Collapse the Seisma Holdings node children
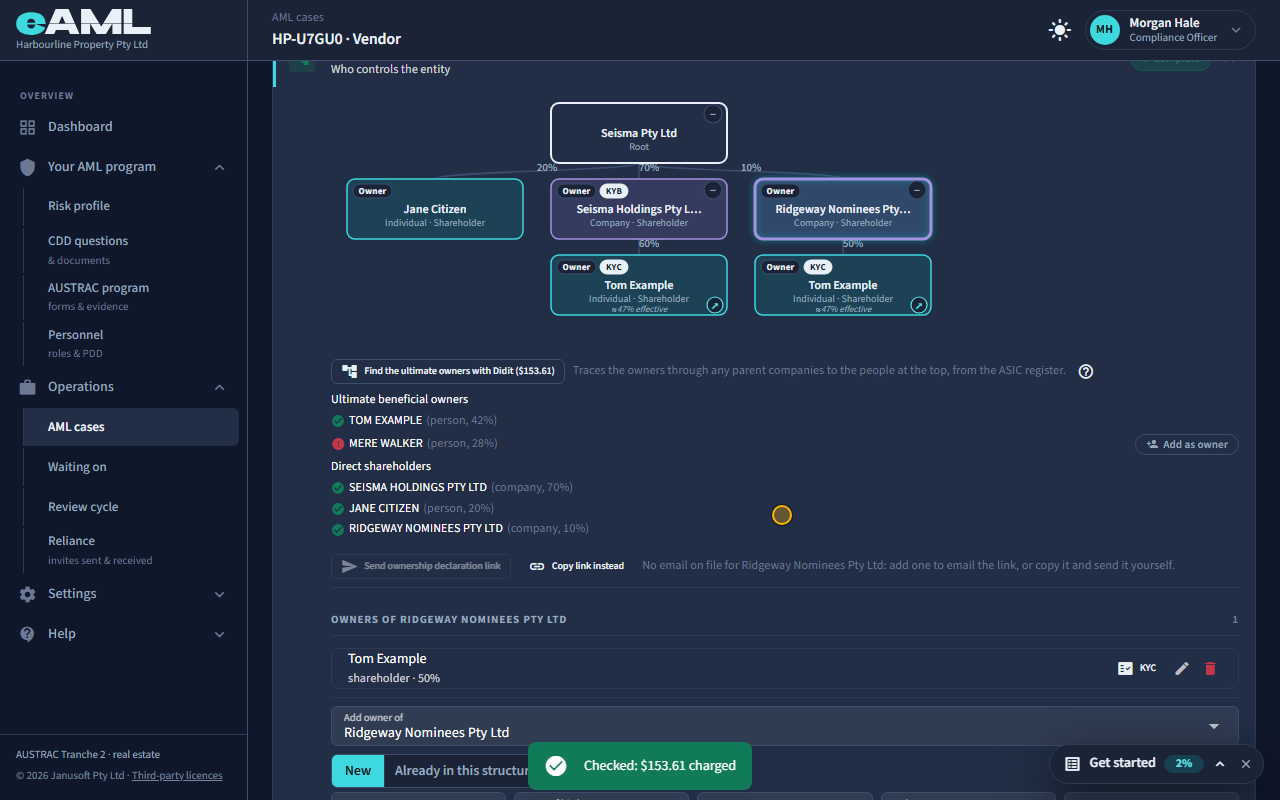Viewport: 1280px width, 800px height. [x=712, y=190]
